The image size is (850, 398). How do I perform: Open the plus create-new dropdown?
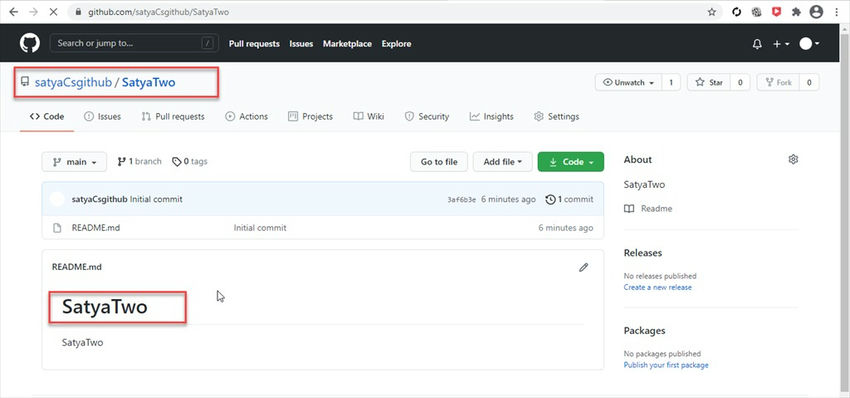point(781,44)
